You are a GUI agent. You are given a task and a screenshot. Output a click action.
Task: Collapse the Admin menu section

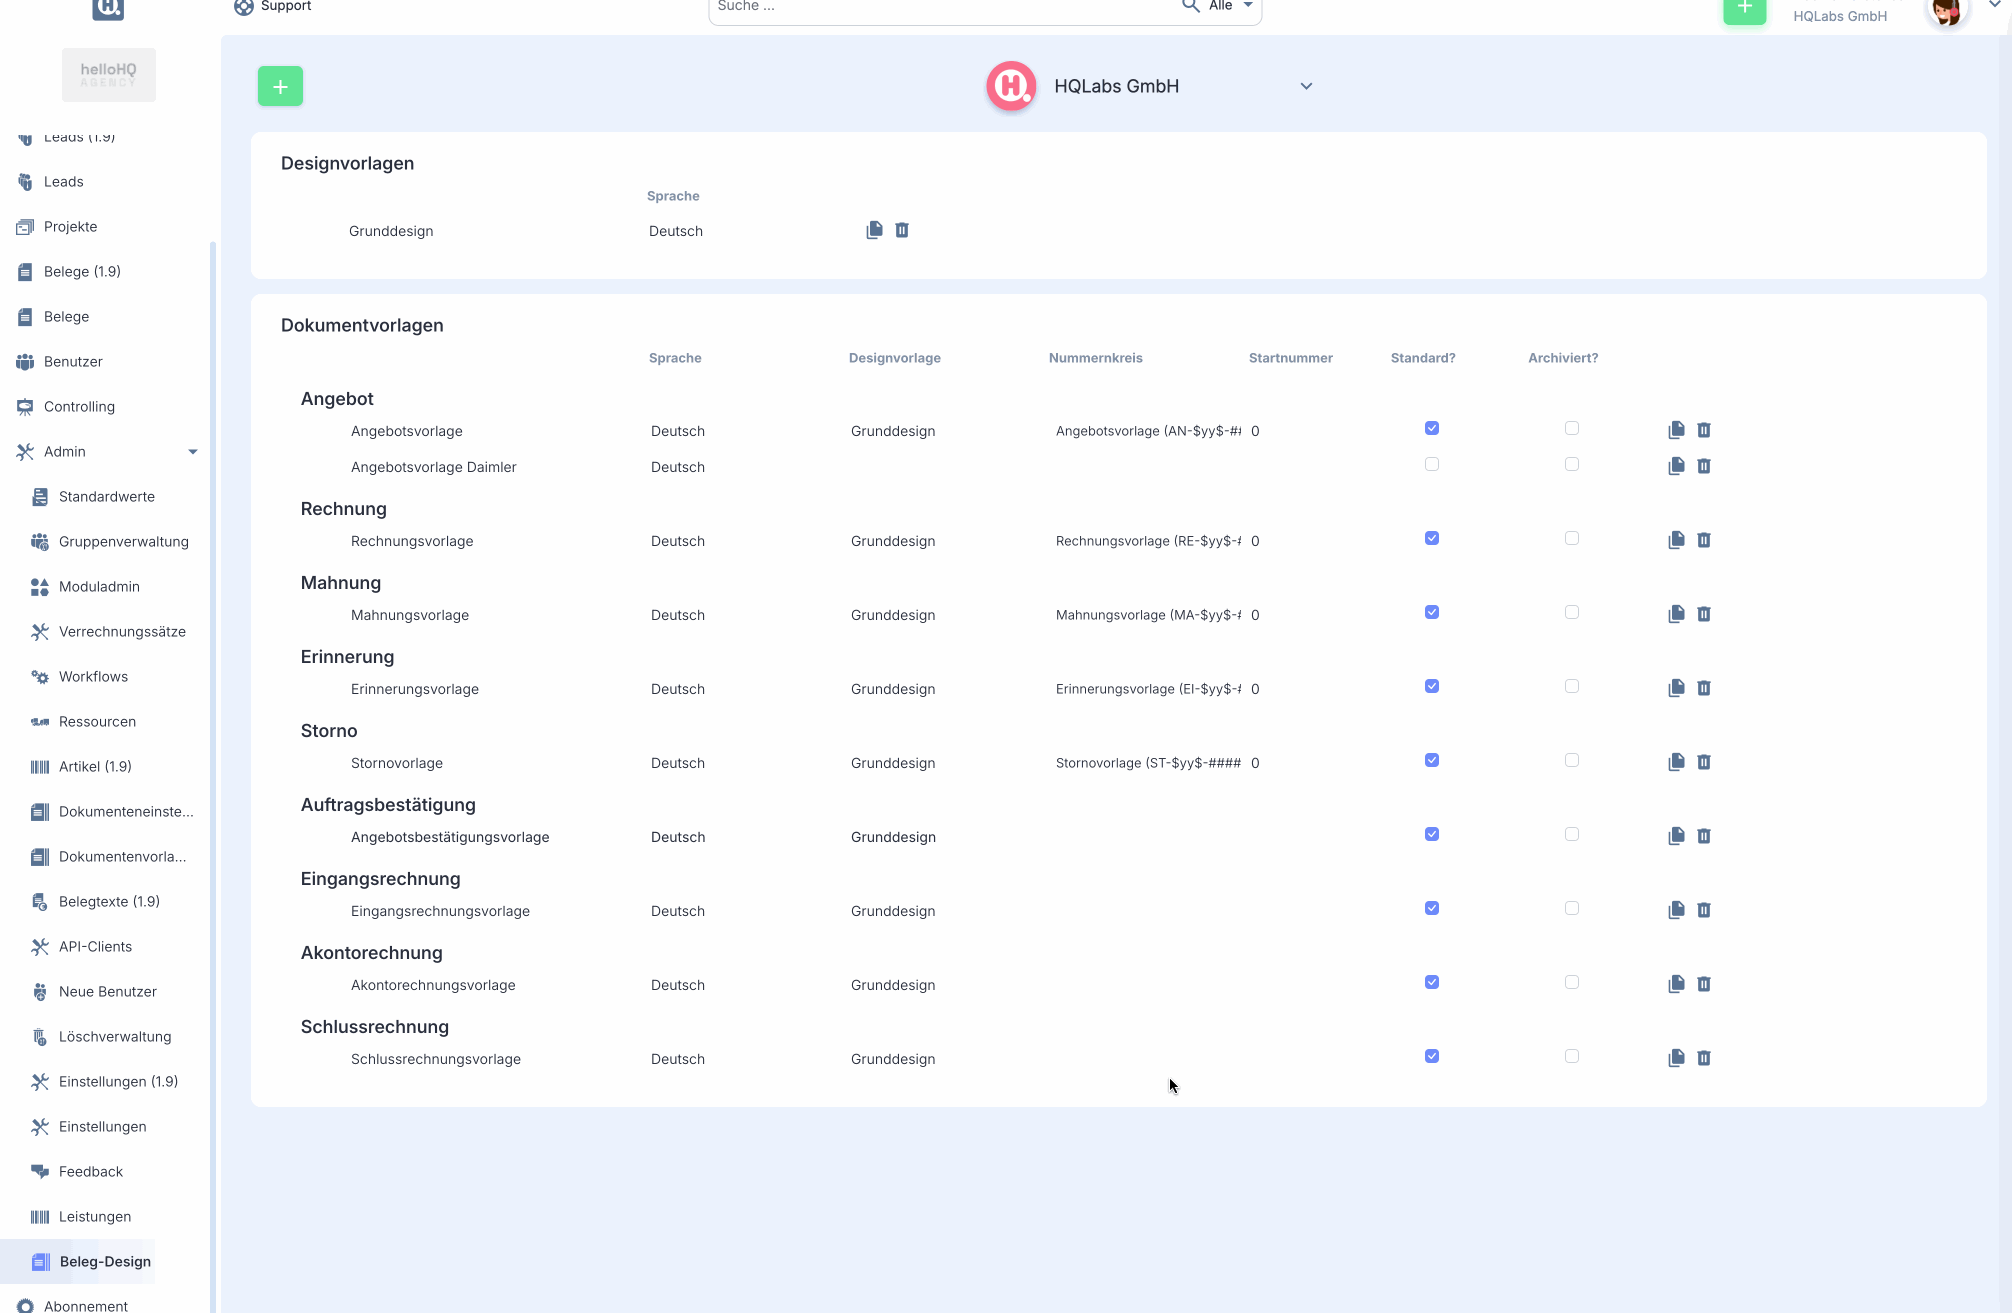pos(192,452)
